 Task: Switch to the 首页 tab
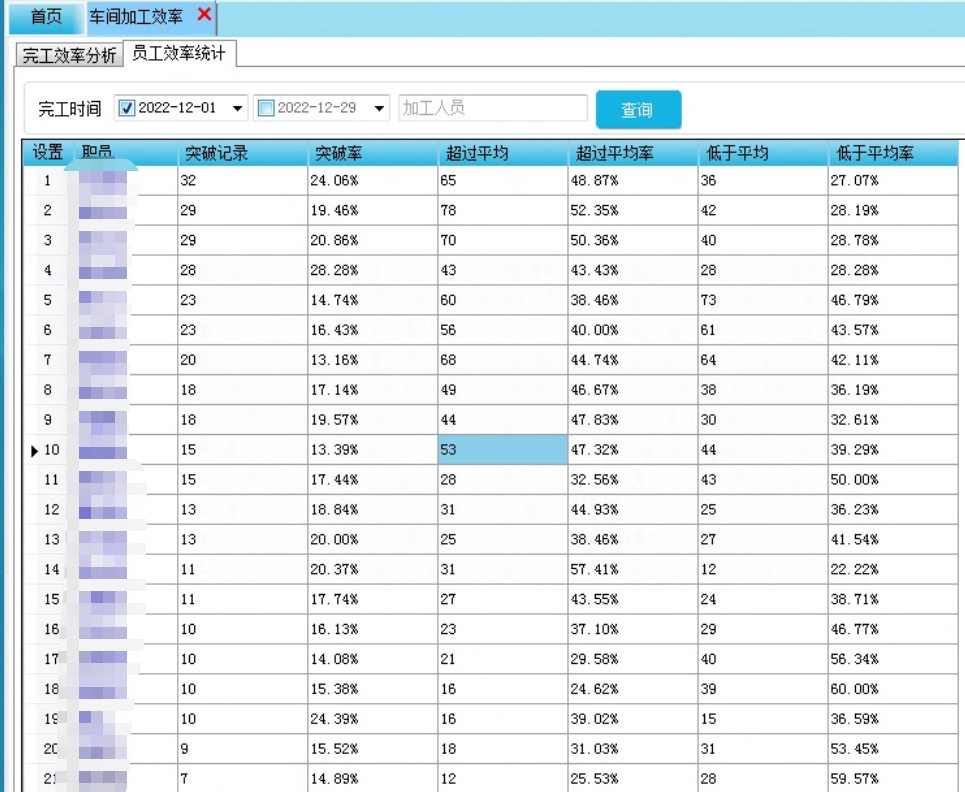(45, 17)
